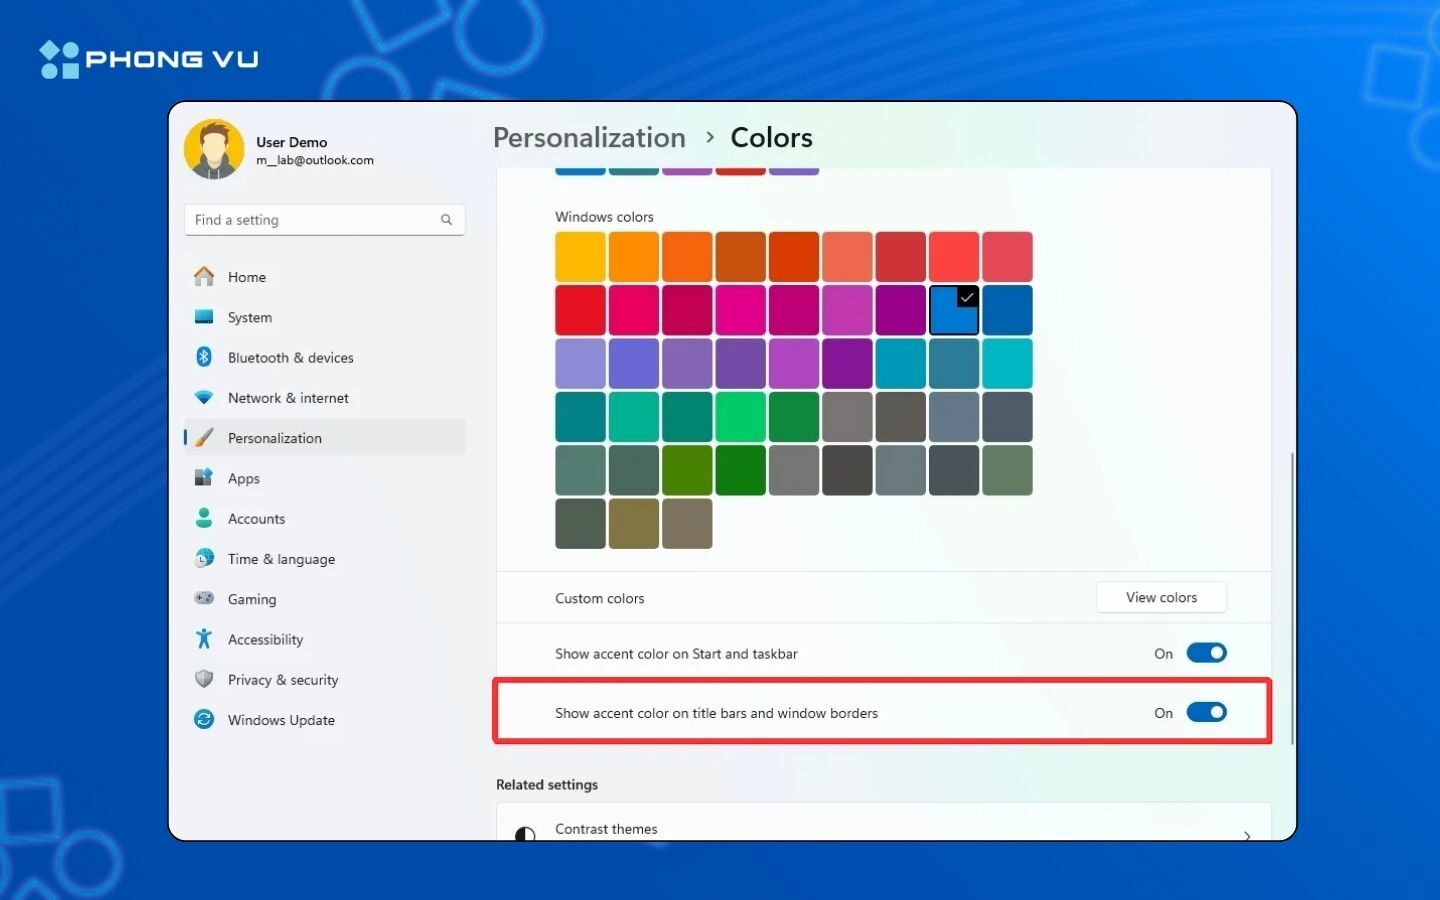Click the System monitor icon
The width and height of the screenshot is (1440, 900).
[204, 317]
